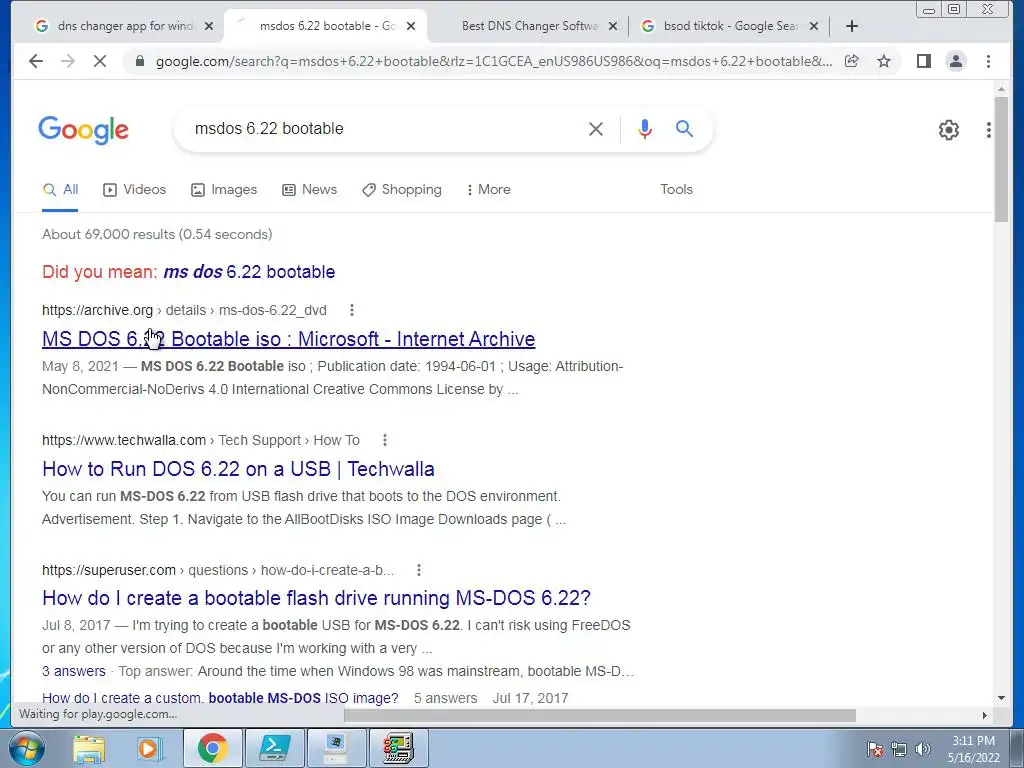Clear the search box with the X

[596, 129]
